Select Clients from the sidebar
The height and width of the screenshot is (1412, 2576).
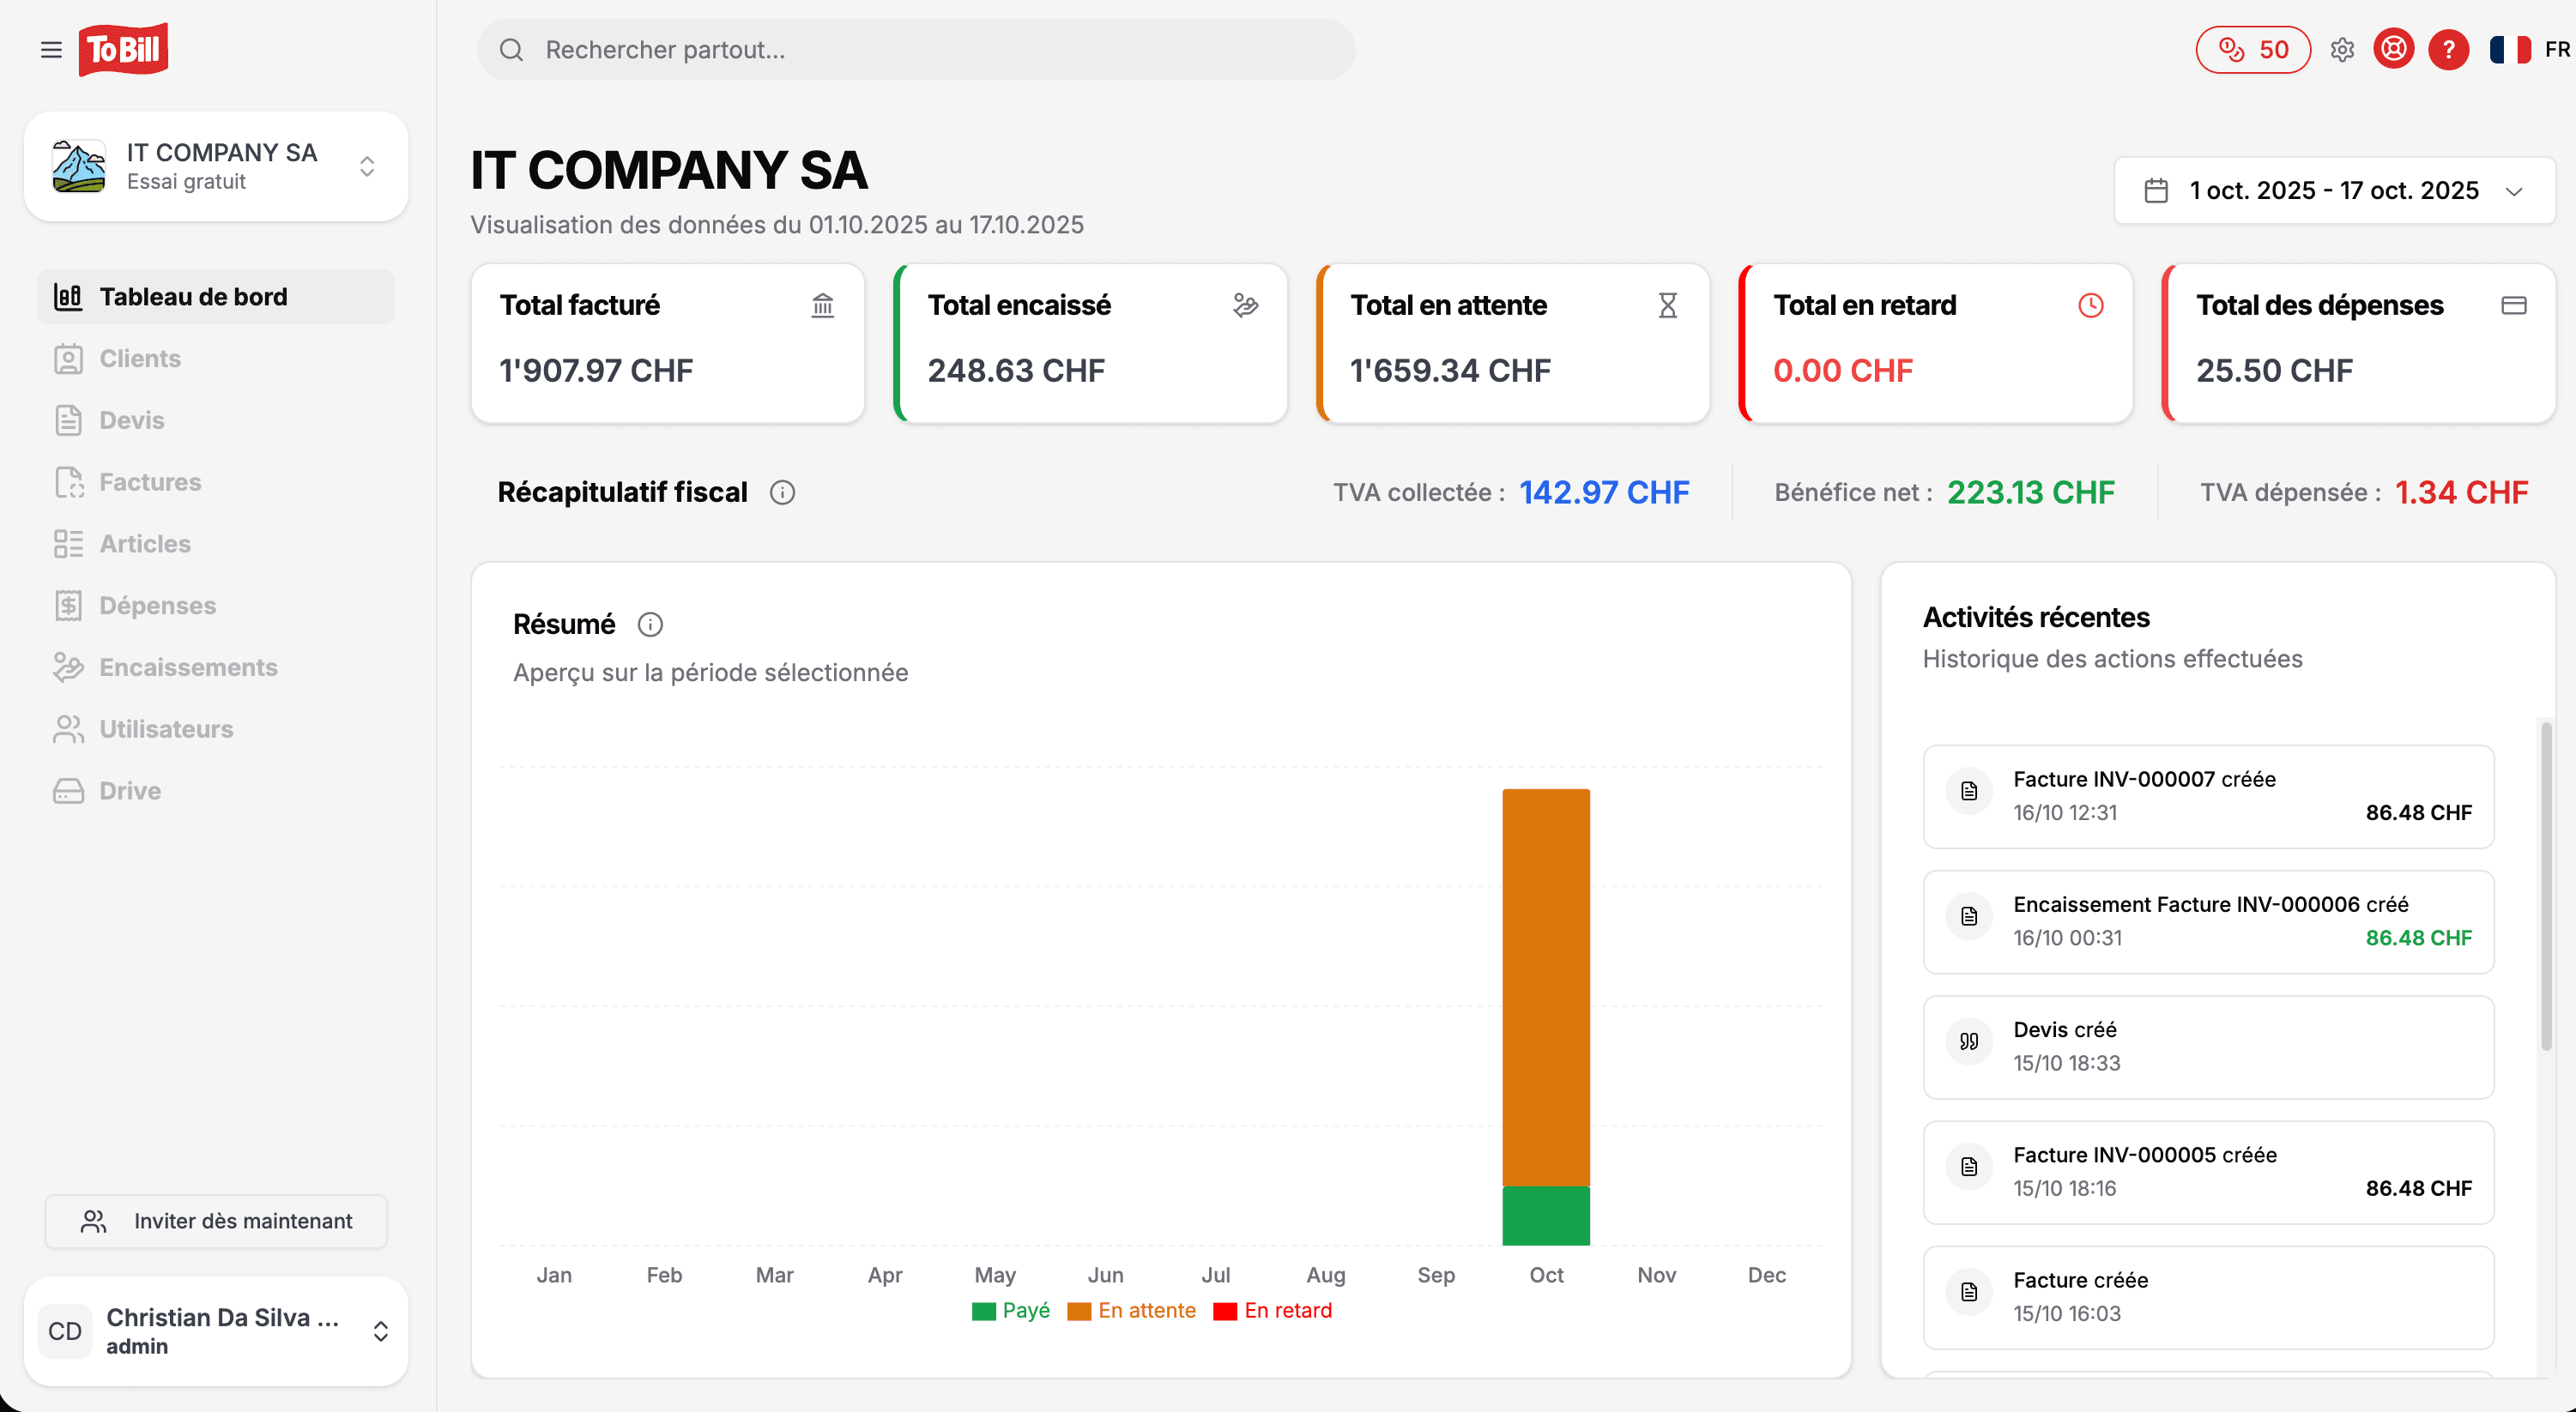tap(139, 358)
